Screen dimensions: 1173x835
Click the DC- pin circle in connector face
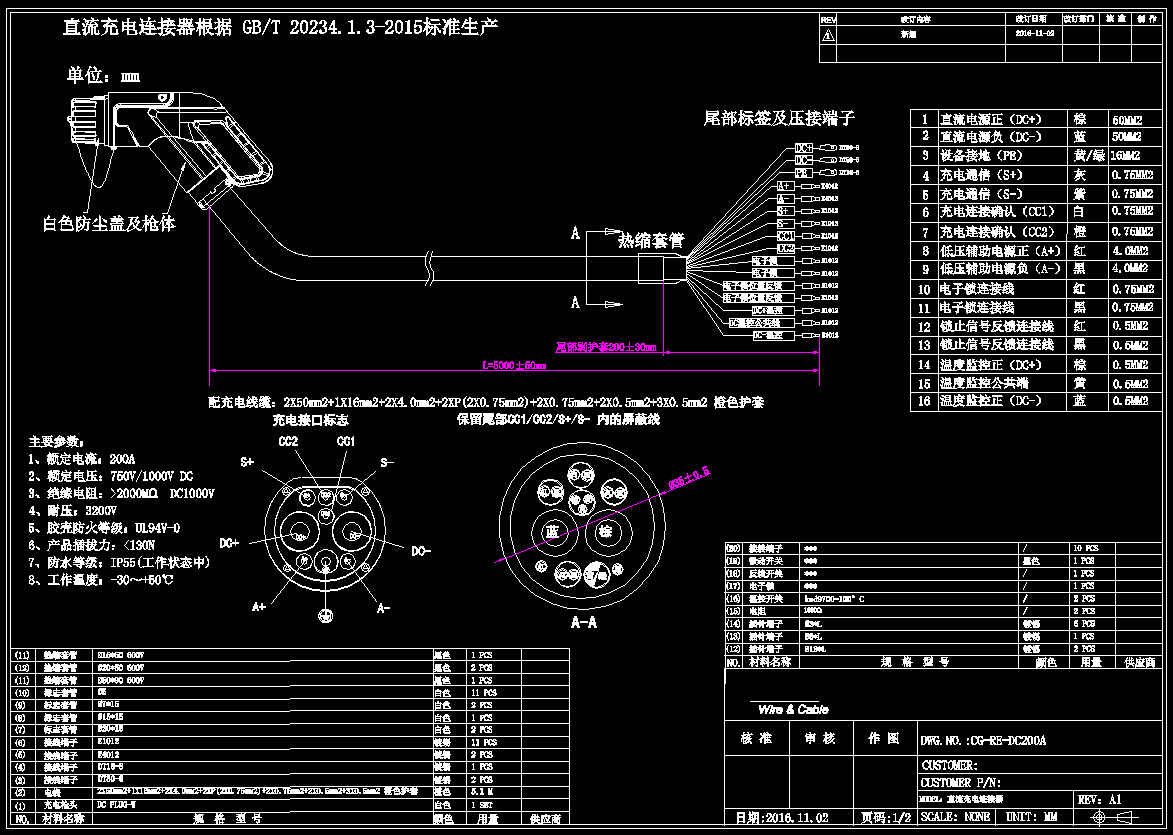[353, 533]
